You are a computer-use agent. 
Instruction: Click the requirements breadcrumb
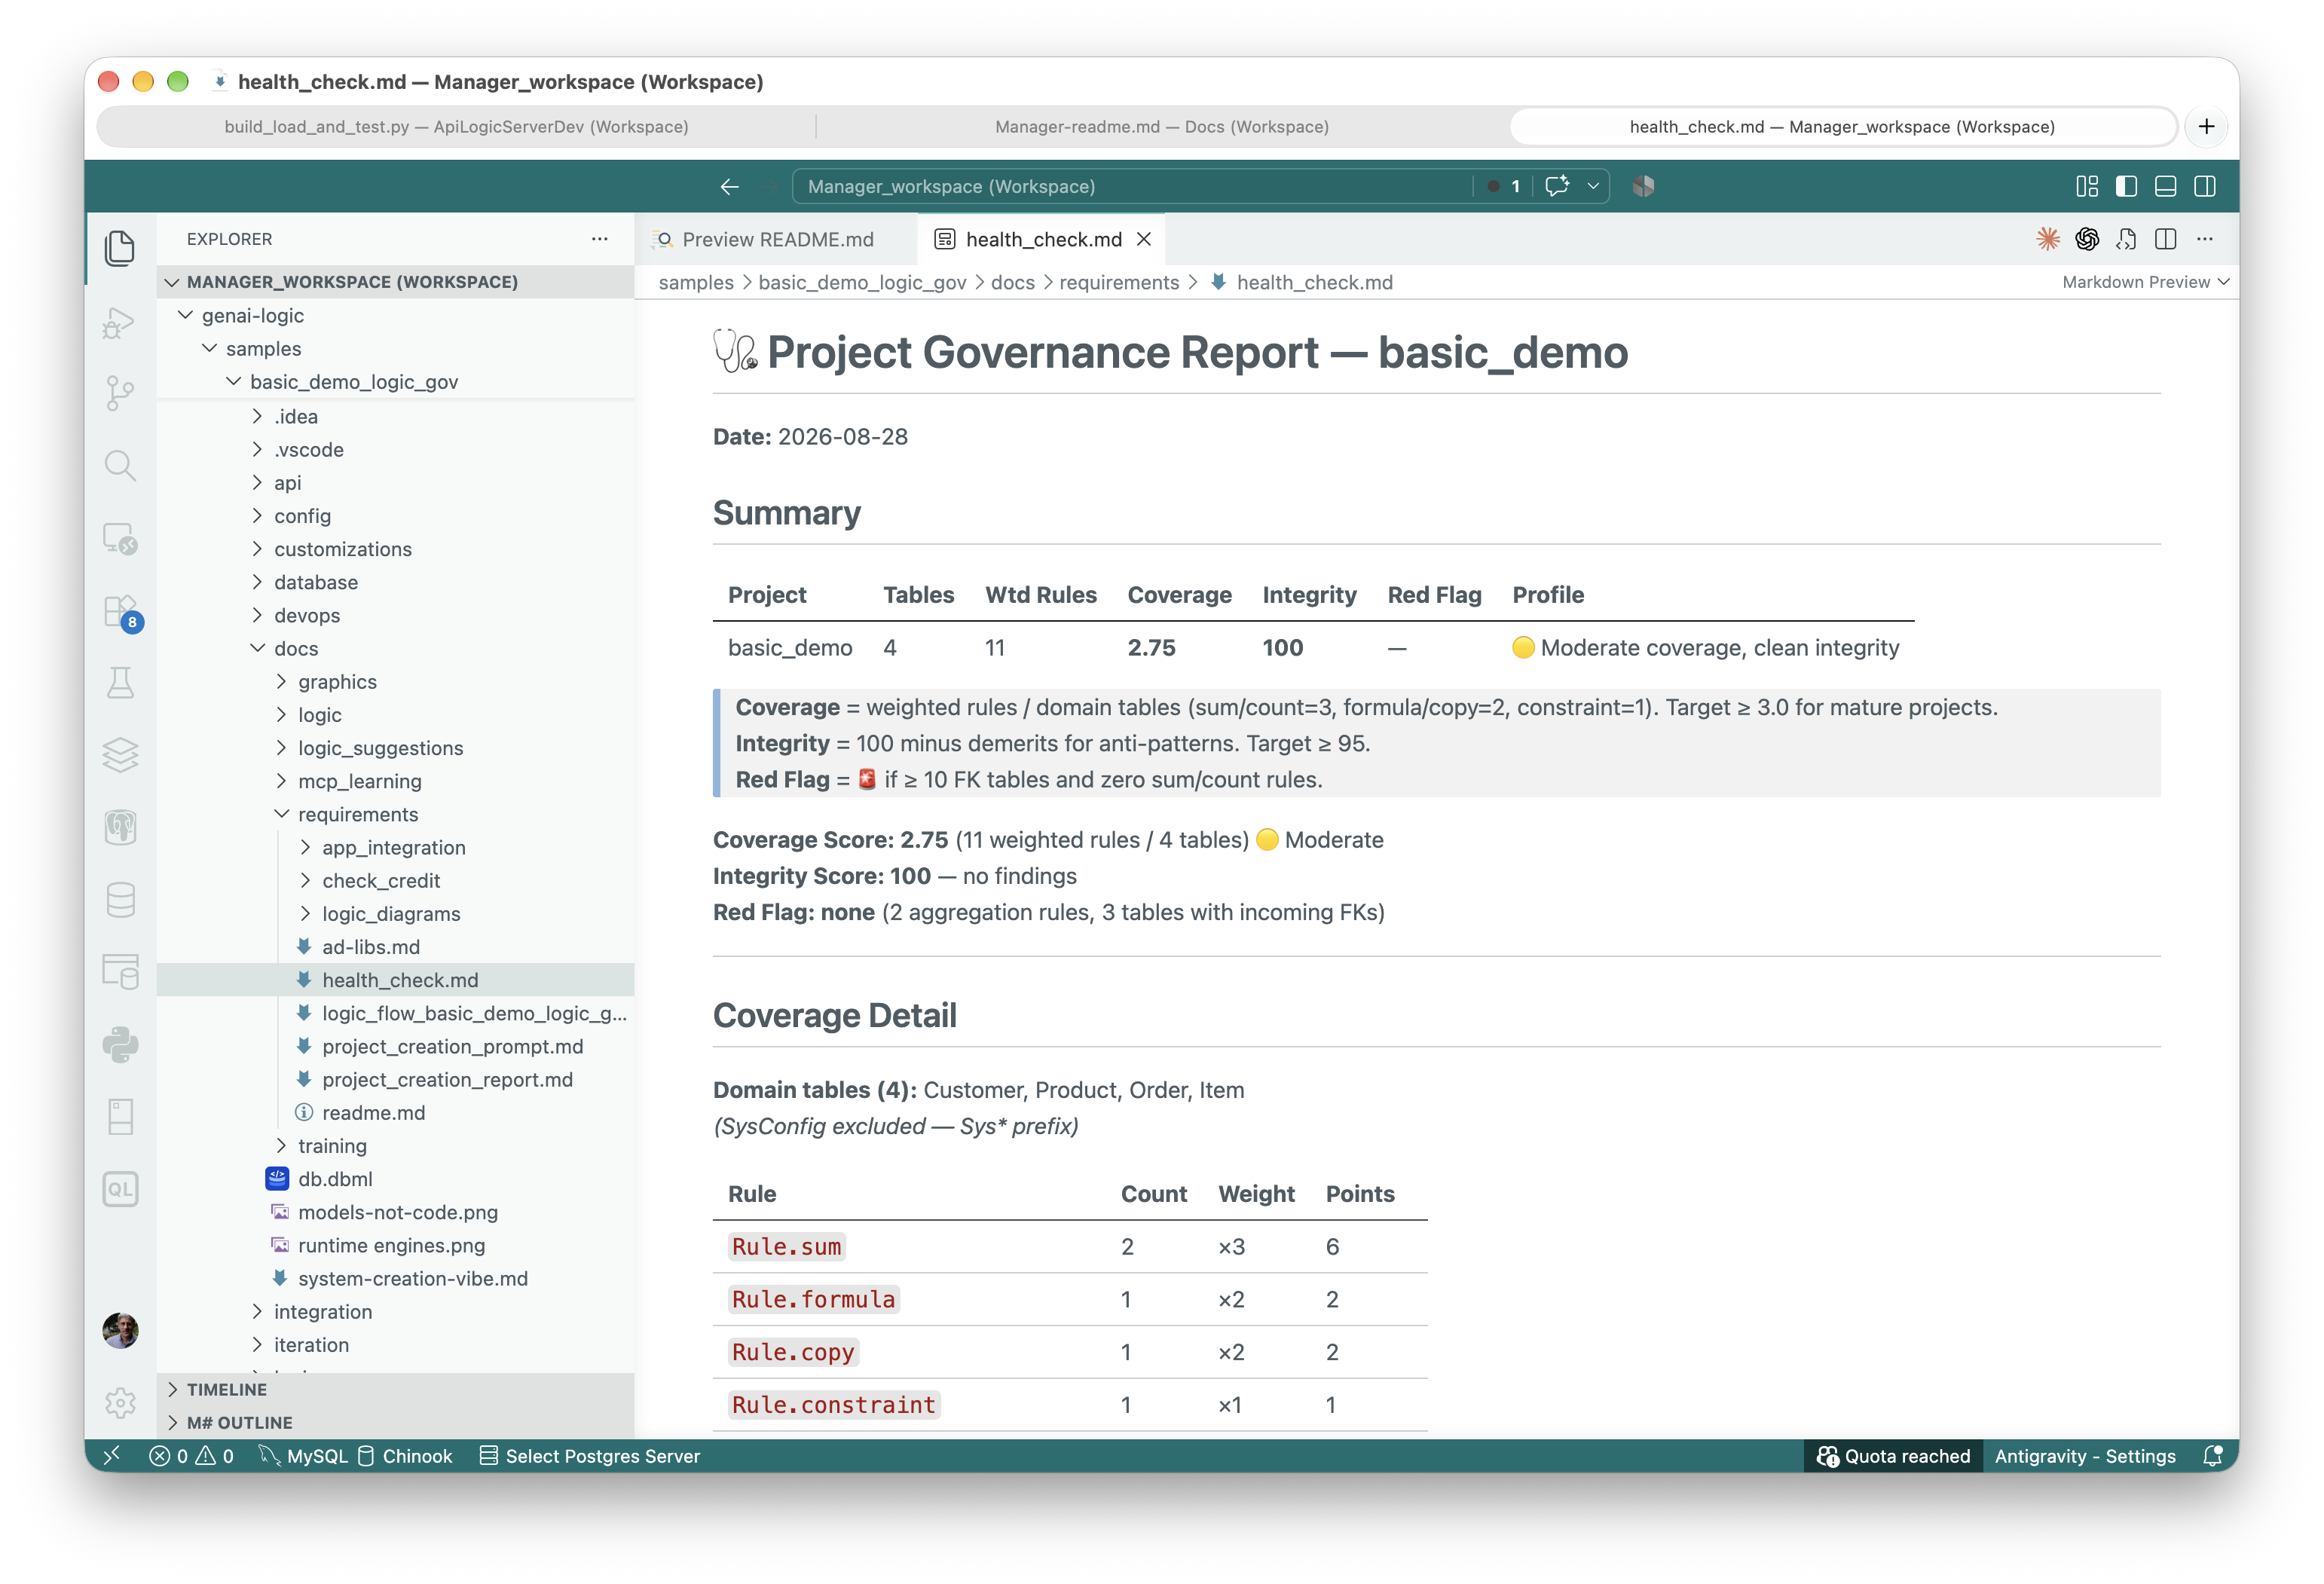pyautogui.click(x=1119, y=282)
